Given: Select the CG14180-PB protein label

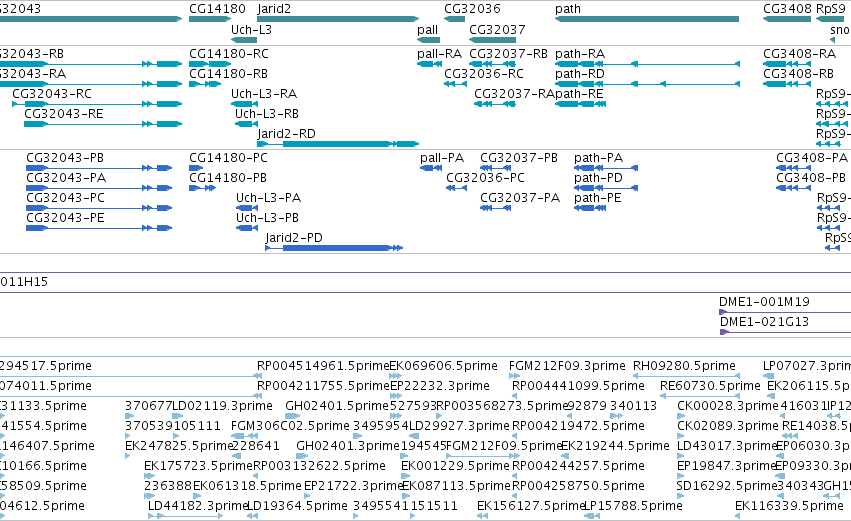Looking at the screenshot, I should point(227,178).
